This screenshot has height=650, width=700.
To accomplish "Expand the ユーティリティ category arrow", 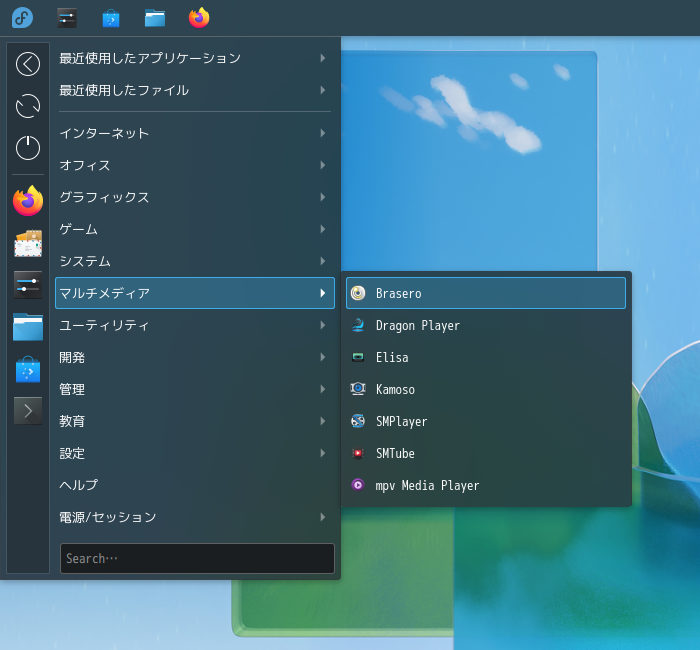I will 322,325.
